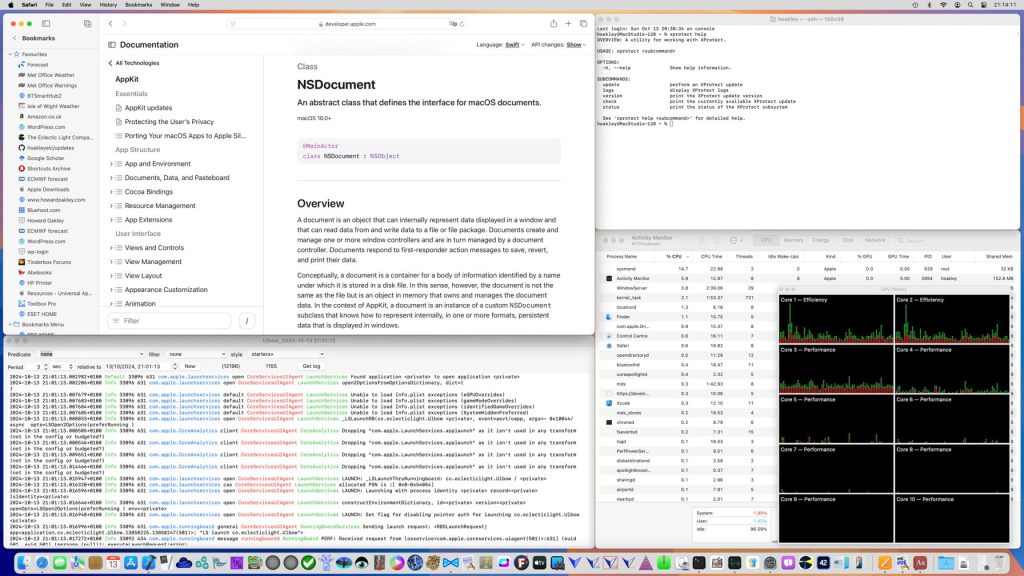Expand the Cocoa Bindings tree item

111,192
